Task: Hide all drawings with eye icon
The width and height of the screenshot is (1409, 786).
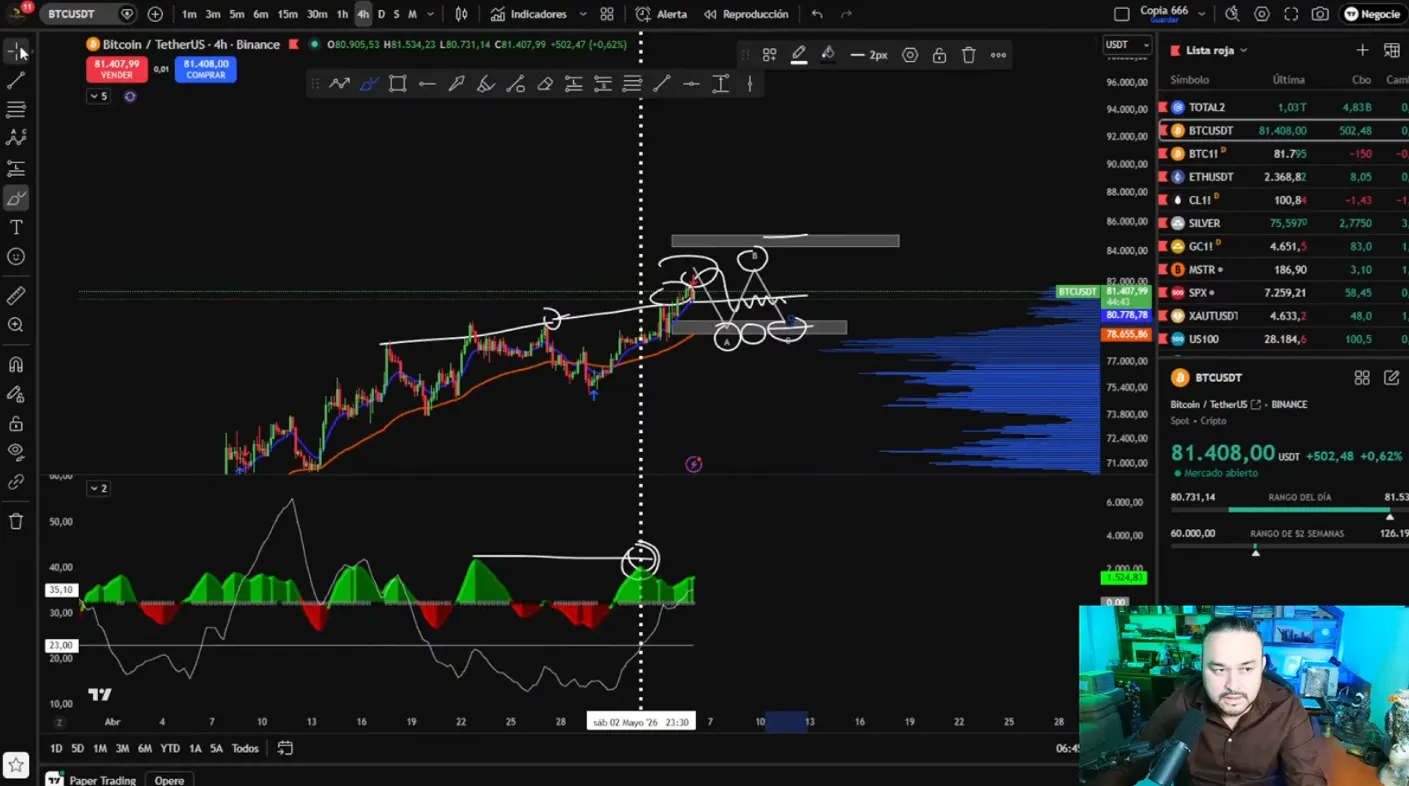Action: coord(16,452)
